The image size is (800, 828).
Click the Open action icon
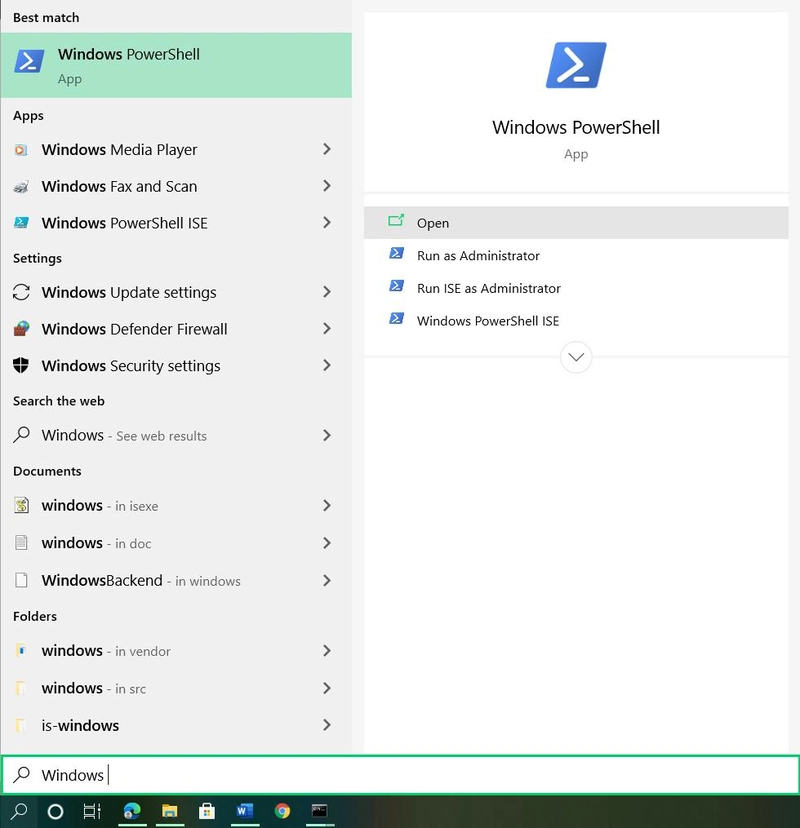coord(396,221)
